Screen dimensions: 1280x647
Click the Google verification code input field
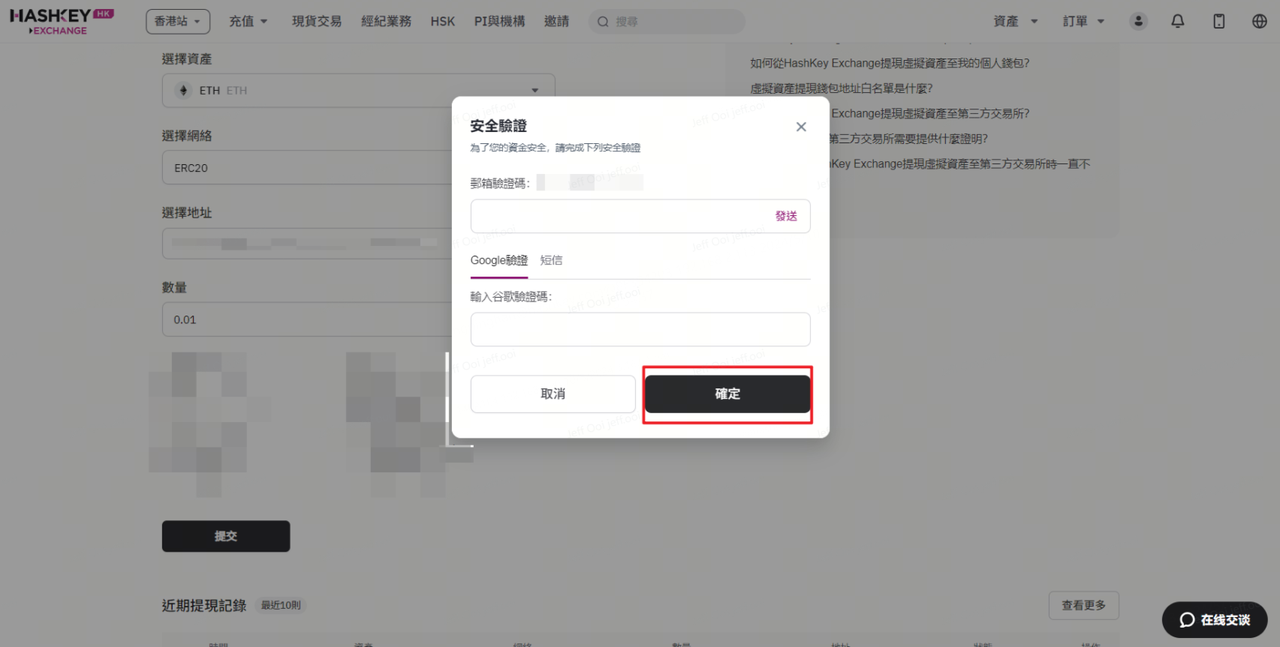pyautogui.click(x=640, y=329)
